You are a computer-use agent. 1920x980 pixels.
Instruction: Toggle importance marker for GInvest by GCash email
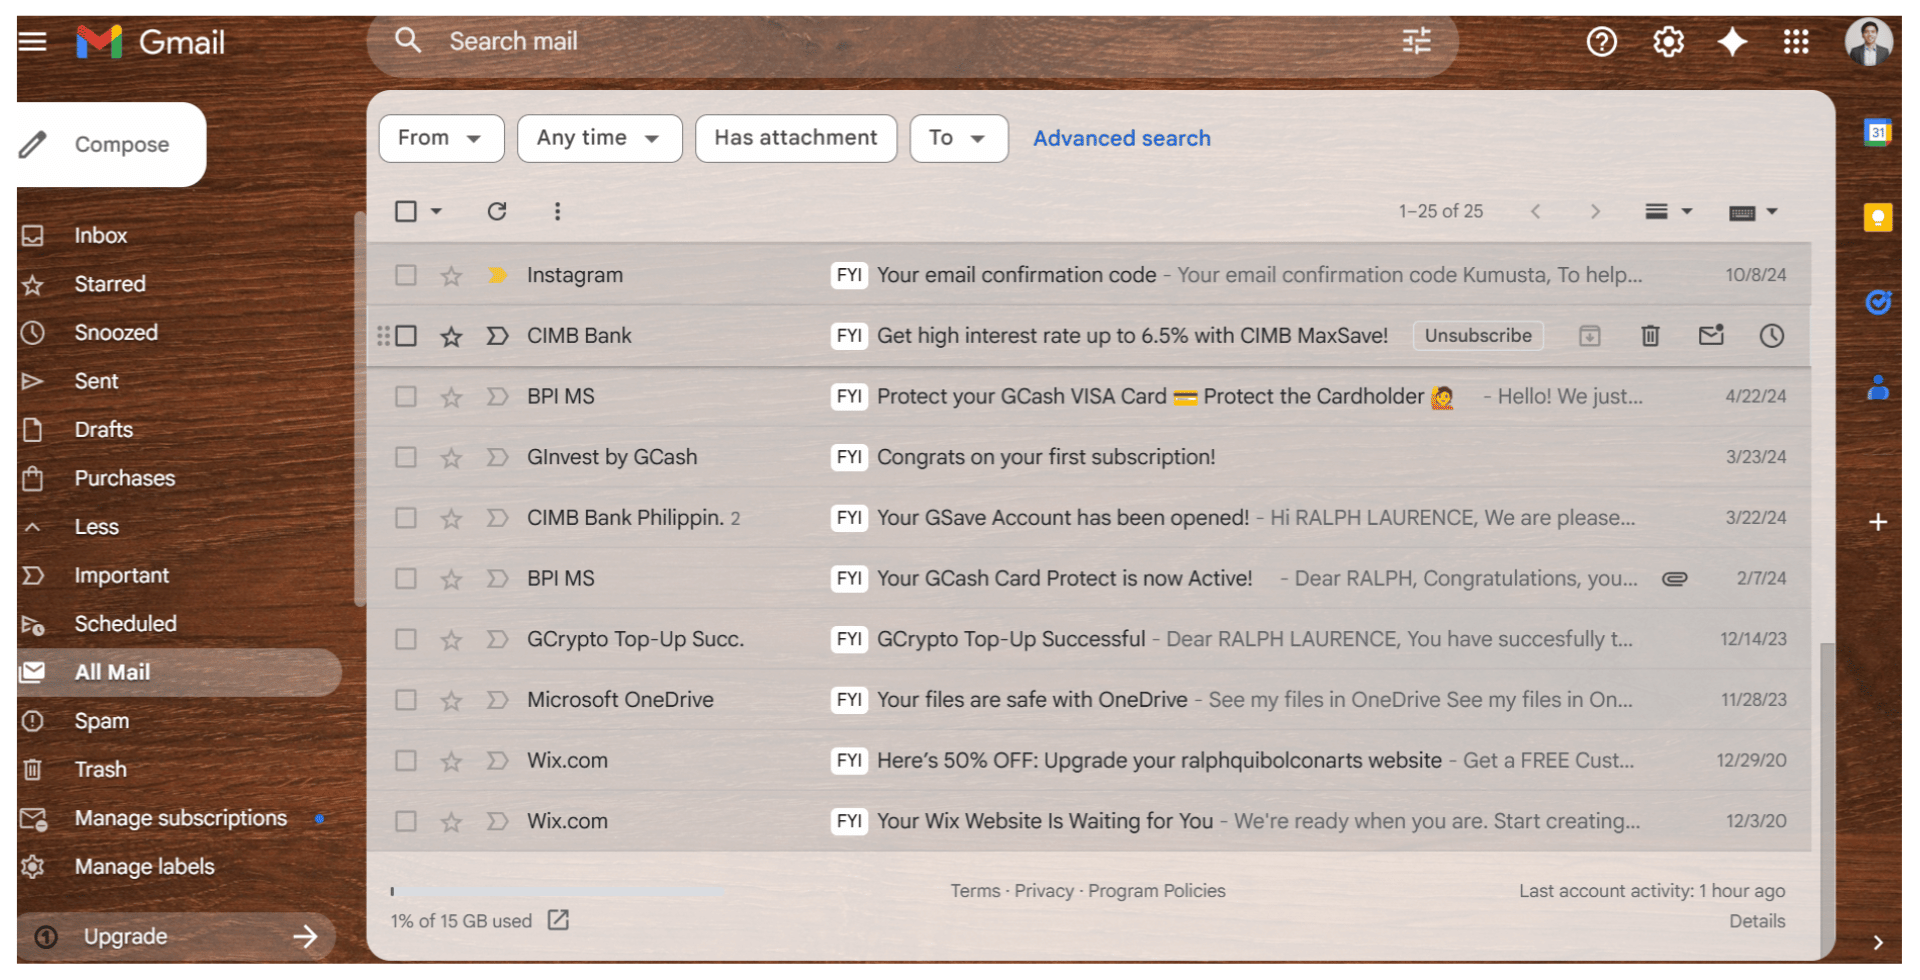(497, 457)
